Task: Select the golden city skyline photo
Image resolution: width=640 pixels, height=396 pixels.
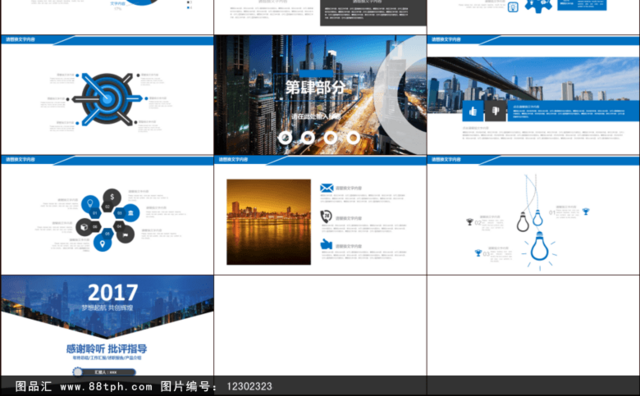Action: pyautogui.click(x=269, y=222)
